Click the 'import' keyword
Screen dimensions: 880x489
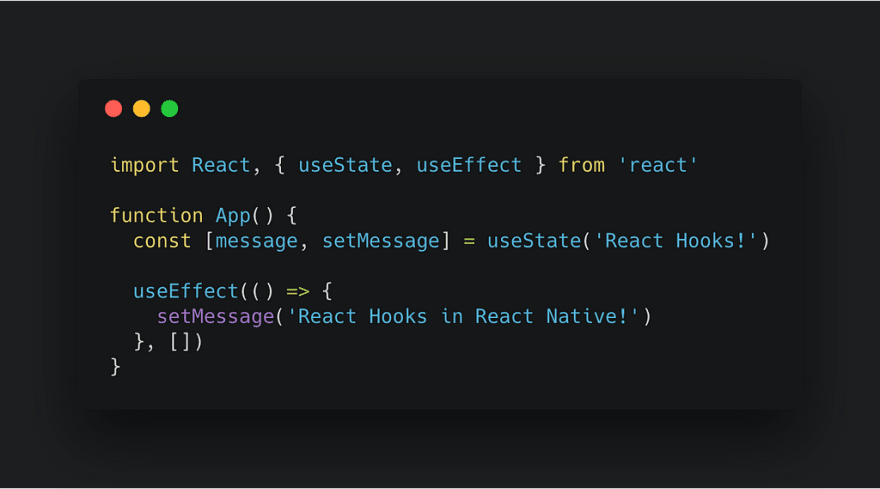[145, 166]
